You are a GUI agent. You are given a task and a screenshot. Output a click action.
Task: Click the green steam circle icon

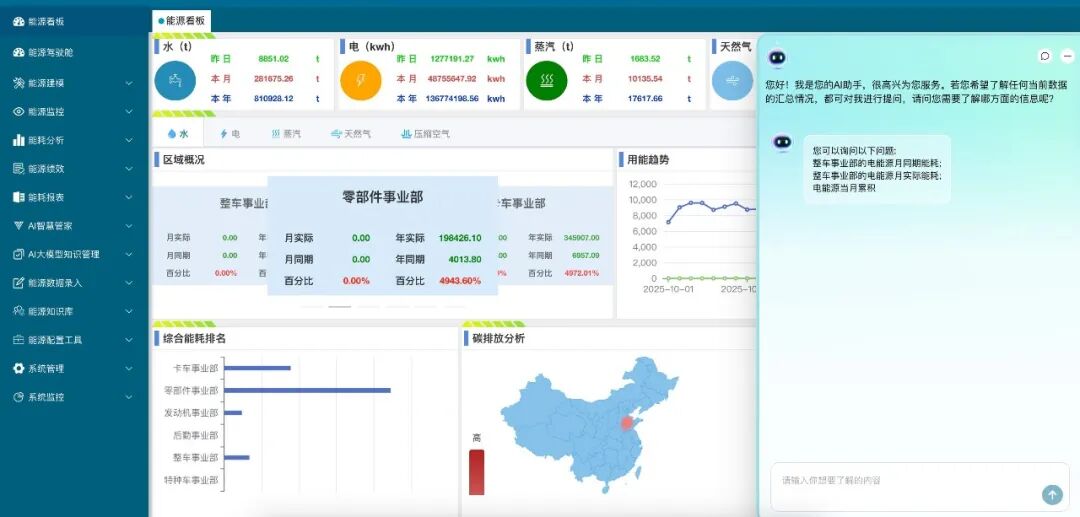(x=547, y=81)
